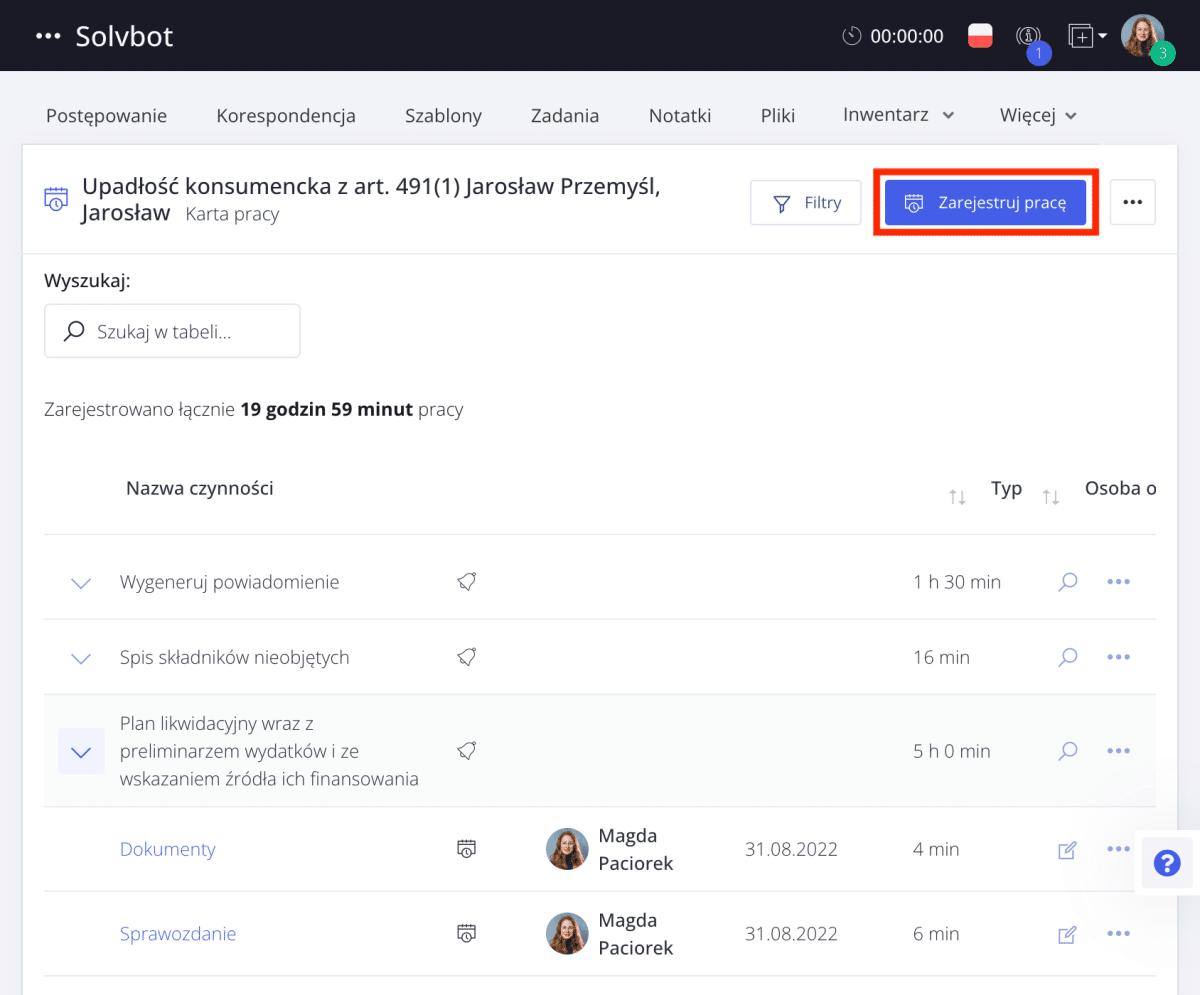
Task: Open the Dokumenty link
Action: coord(168,849)
